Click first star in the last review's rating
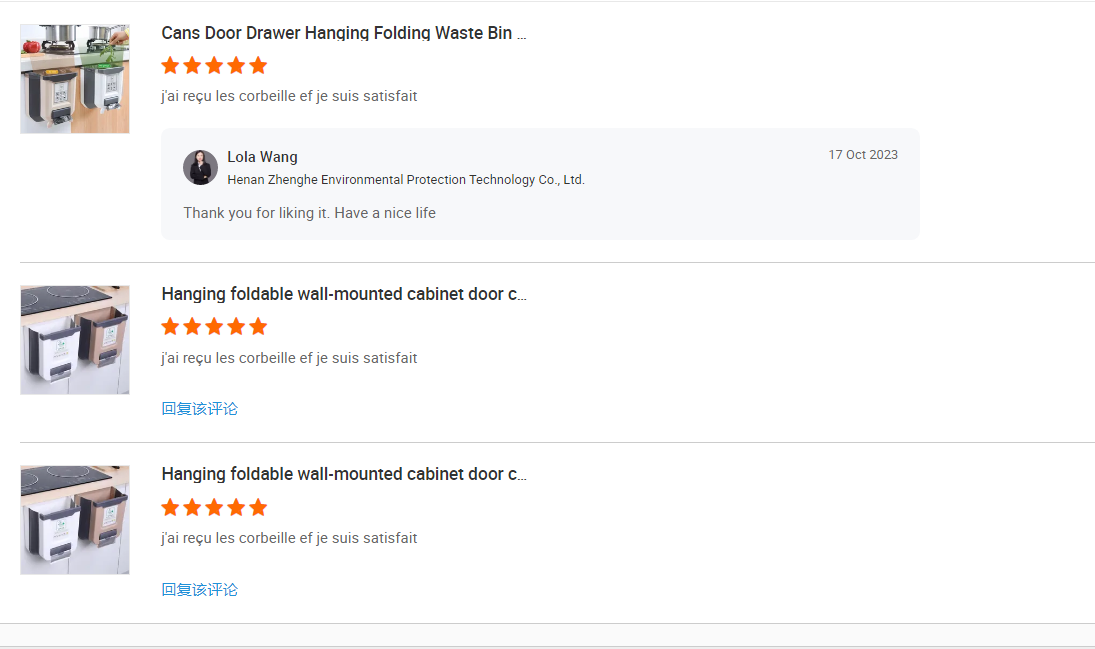Viewport: 1095px width, 649px height. [x=170, y=507]
